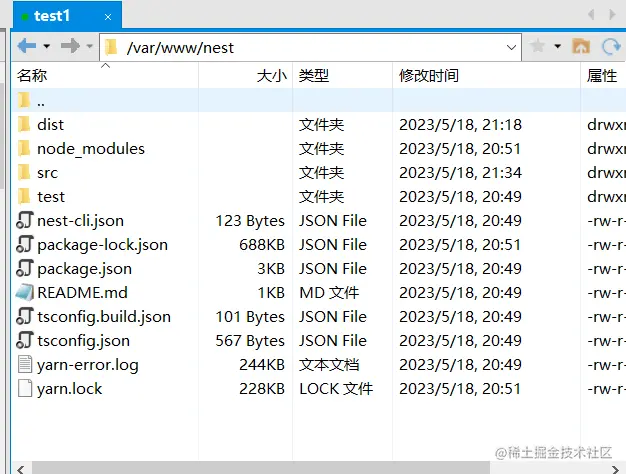Select the parent directory '..' folder icon
The image size is (626, 474).
[x=24, y=100]
